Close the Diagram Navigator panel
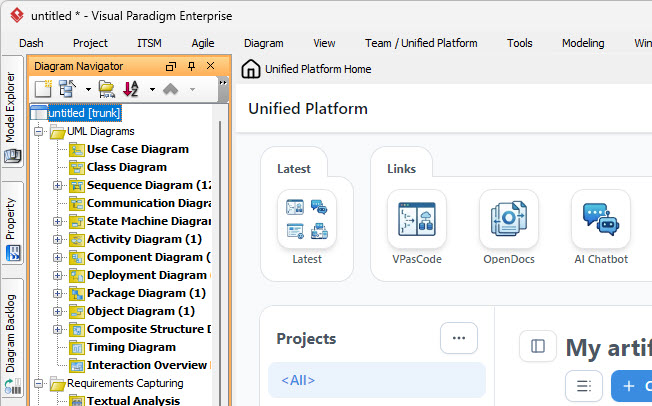This screenshot has height=406, width=652. tap(210, 66)
